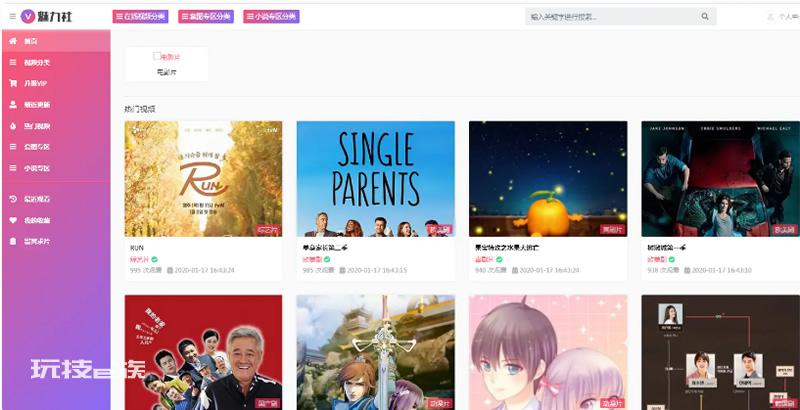Open the personal account menu at top right

(783, 17)
